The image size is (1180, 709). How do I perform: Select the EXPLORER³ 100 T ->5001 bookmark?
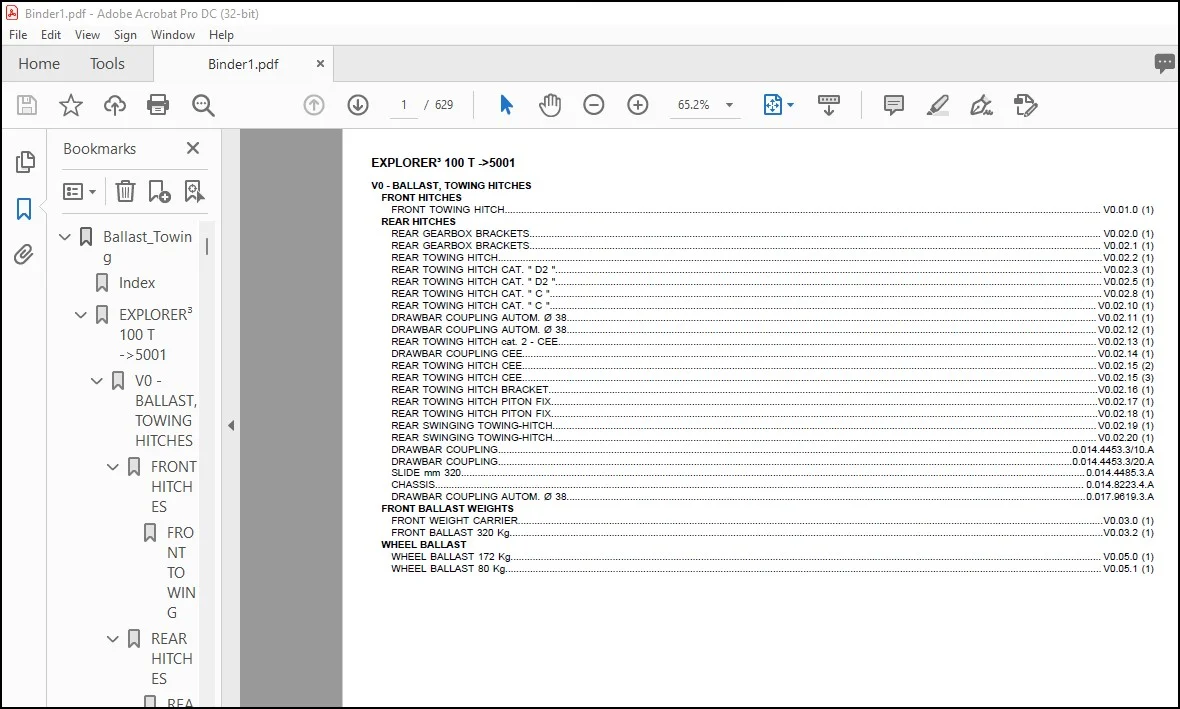[x=156, y=334]
